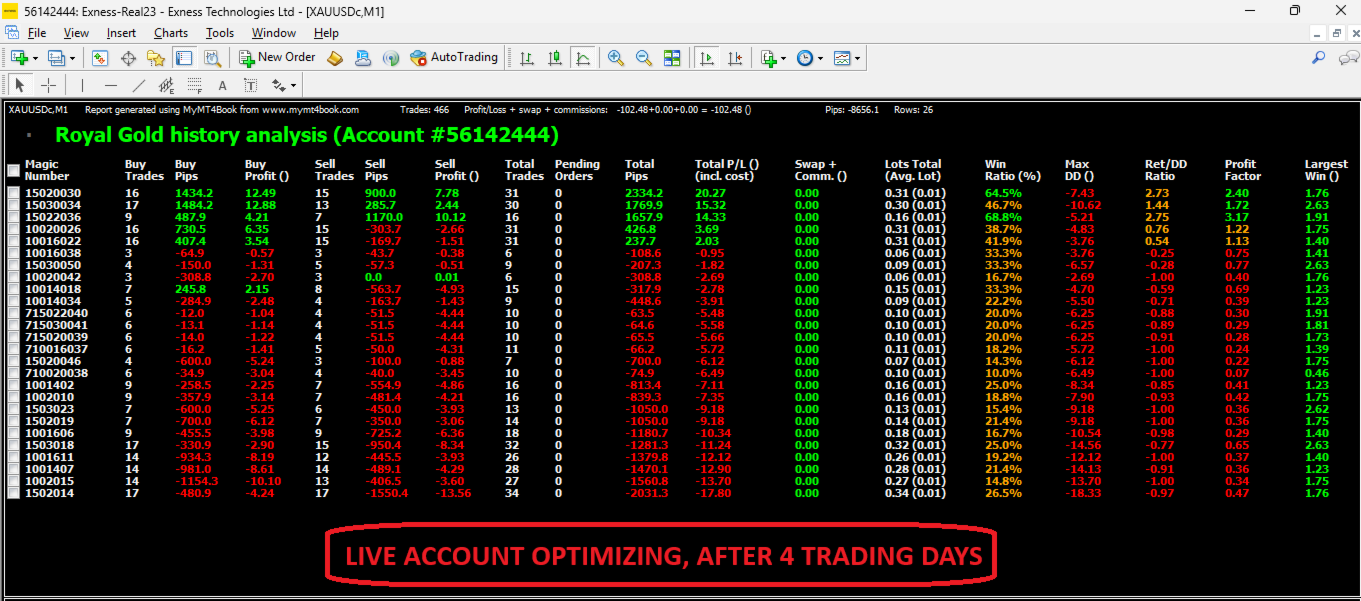This screenshot has width=1361, height=601.
Task: Toggle Chart Shift icon
Action: (736, 58)
